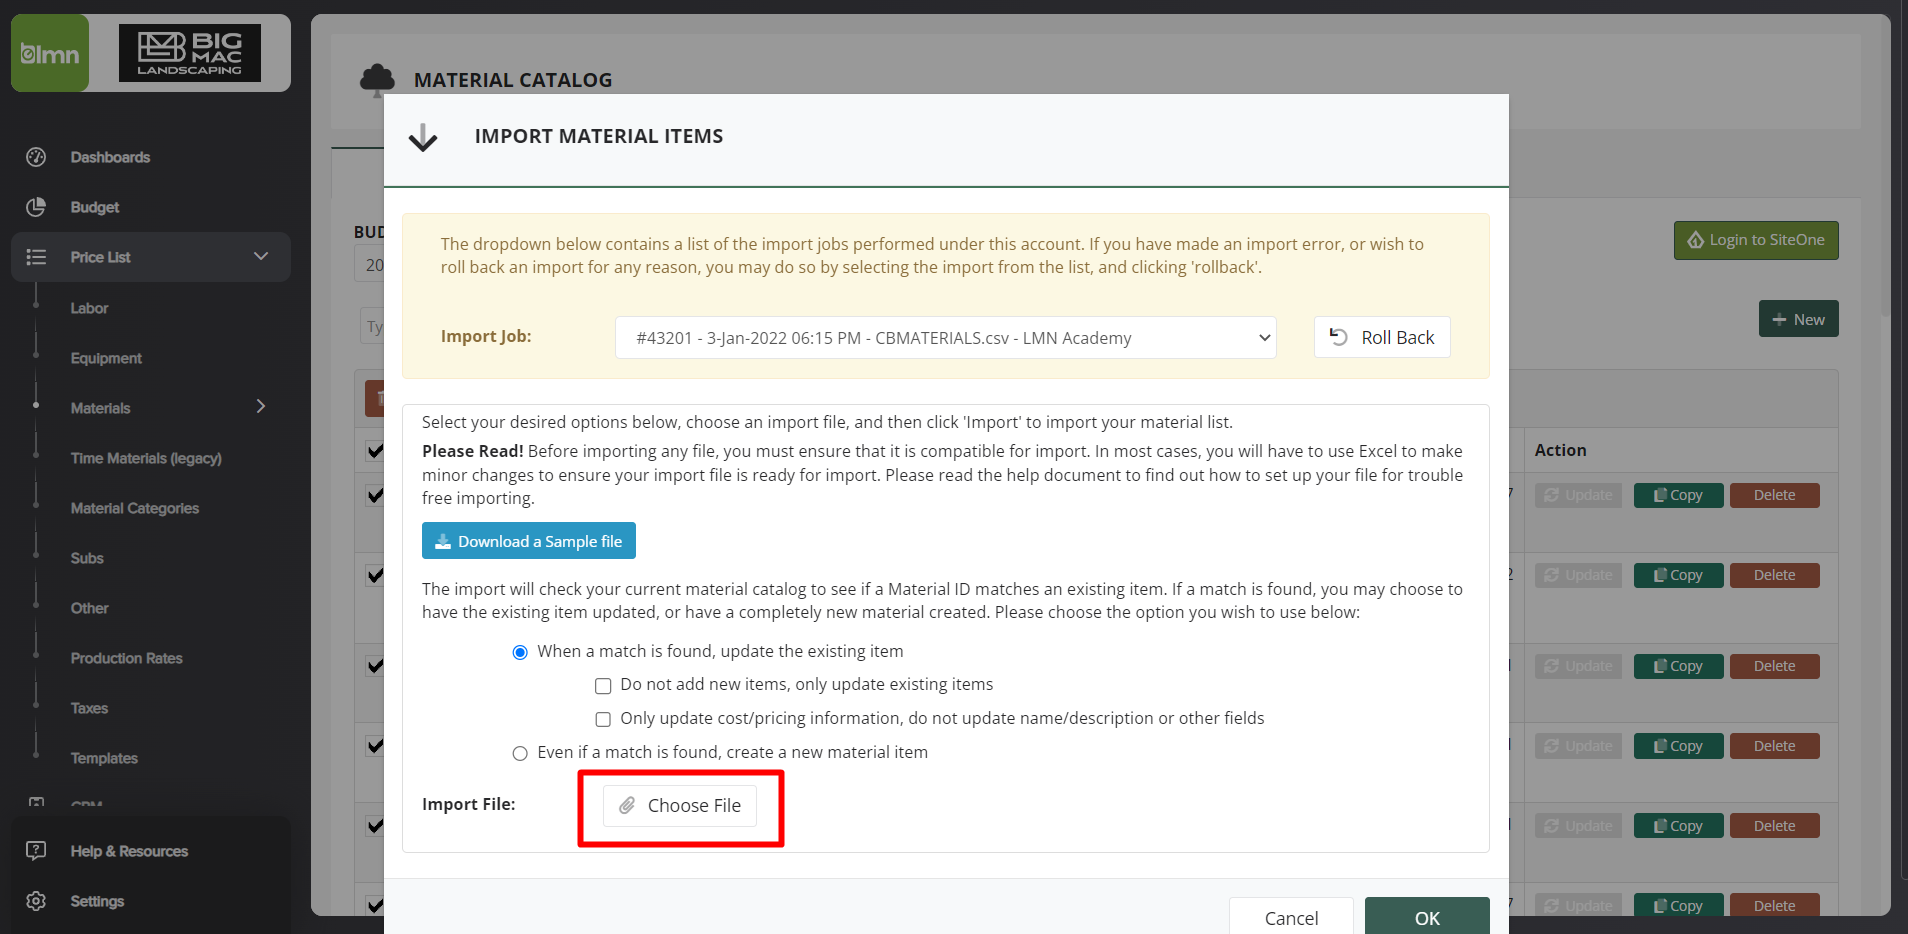1908x934 pixels.
Task: Go to Production Rates menu item
Action: [127, 658]
